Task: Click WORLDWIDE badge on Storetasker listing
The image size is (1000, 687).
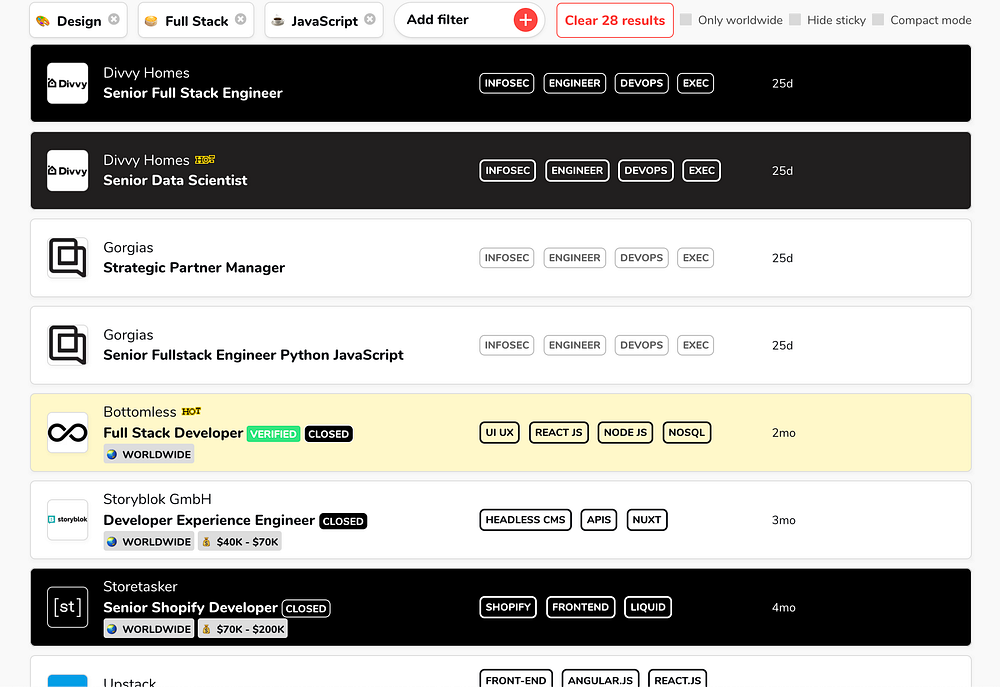Action: tap(149, 629)
